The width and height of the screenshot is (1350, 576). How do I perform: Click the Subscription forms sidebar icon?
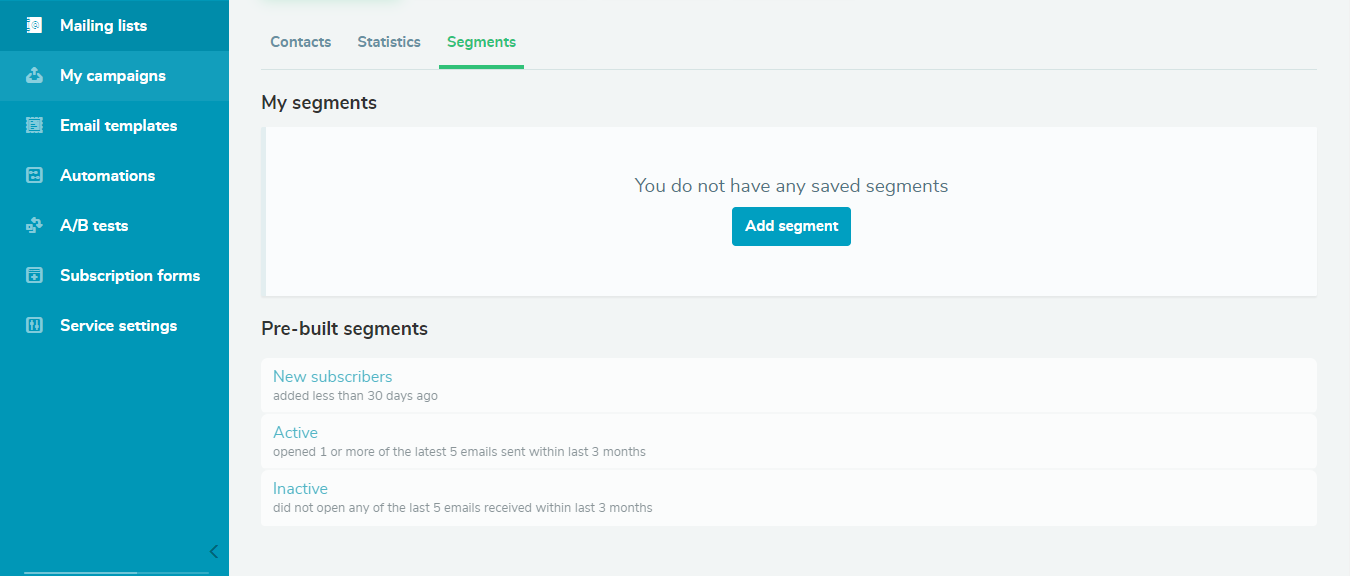click(34, 276)
